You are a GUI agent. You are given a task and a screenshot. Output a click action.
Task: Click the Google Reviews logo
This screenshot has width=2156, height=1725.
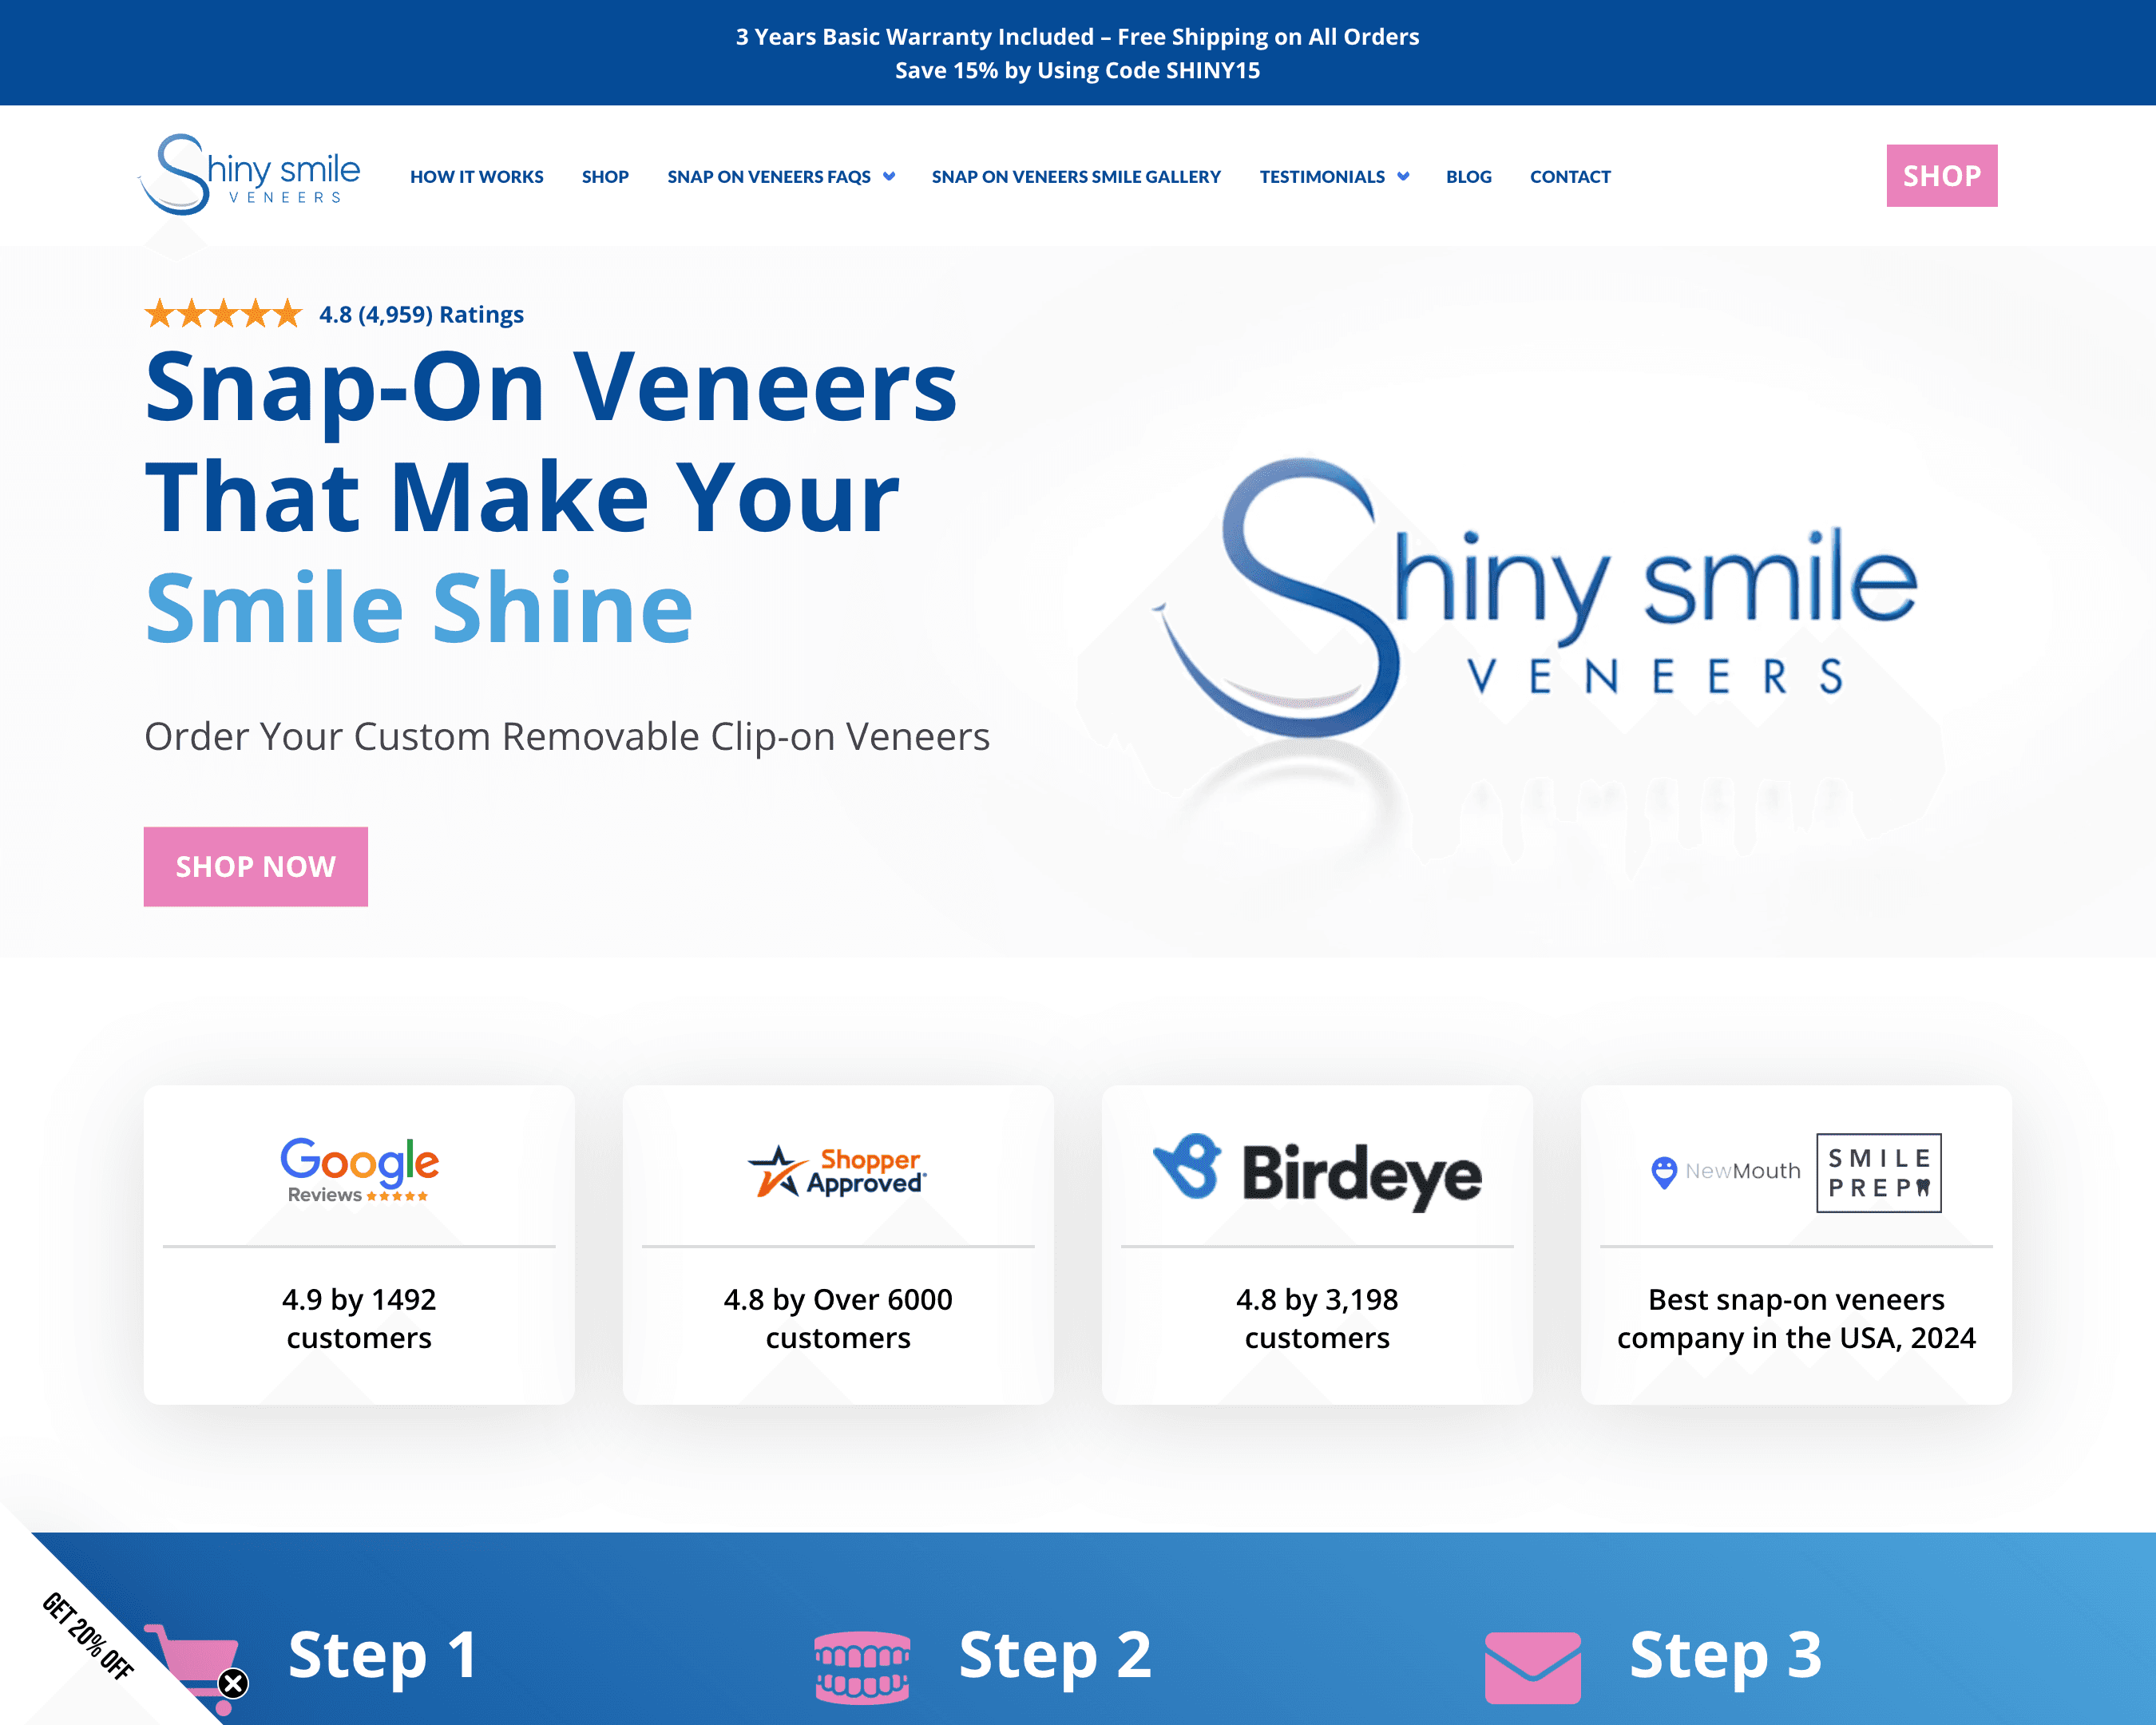click(359, 1169)
